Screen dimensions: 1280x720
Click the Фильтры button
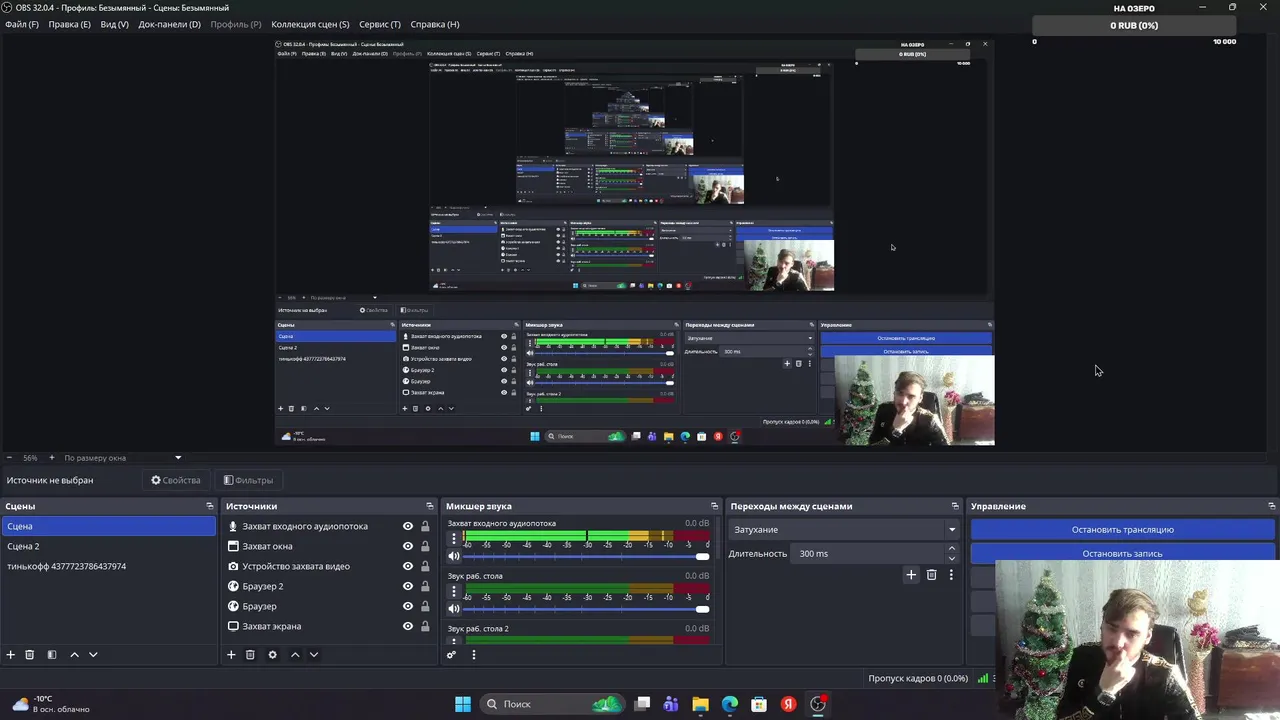[248, 480]
